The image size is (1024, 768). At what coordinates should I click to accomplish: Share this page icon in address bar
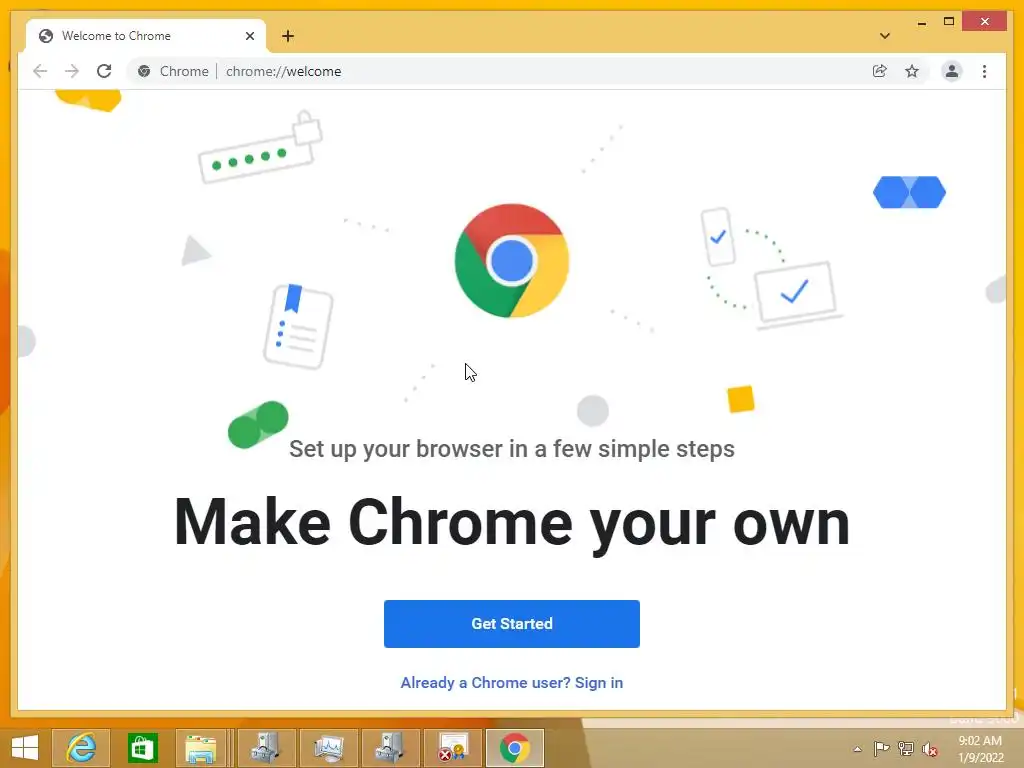(880, 71)
